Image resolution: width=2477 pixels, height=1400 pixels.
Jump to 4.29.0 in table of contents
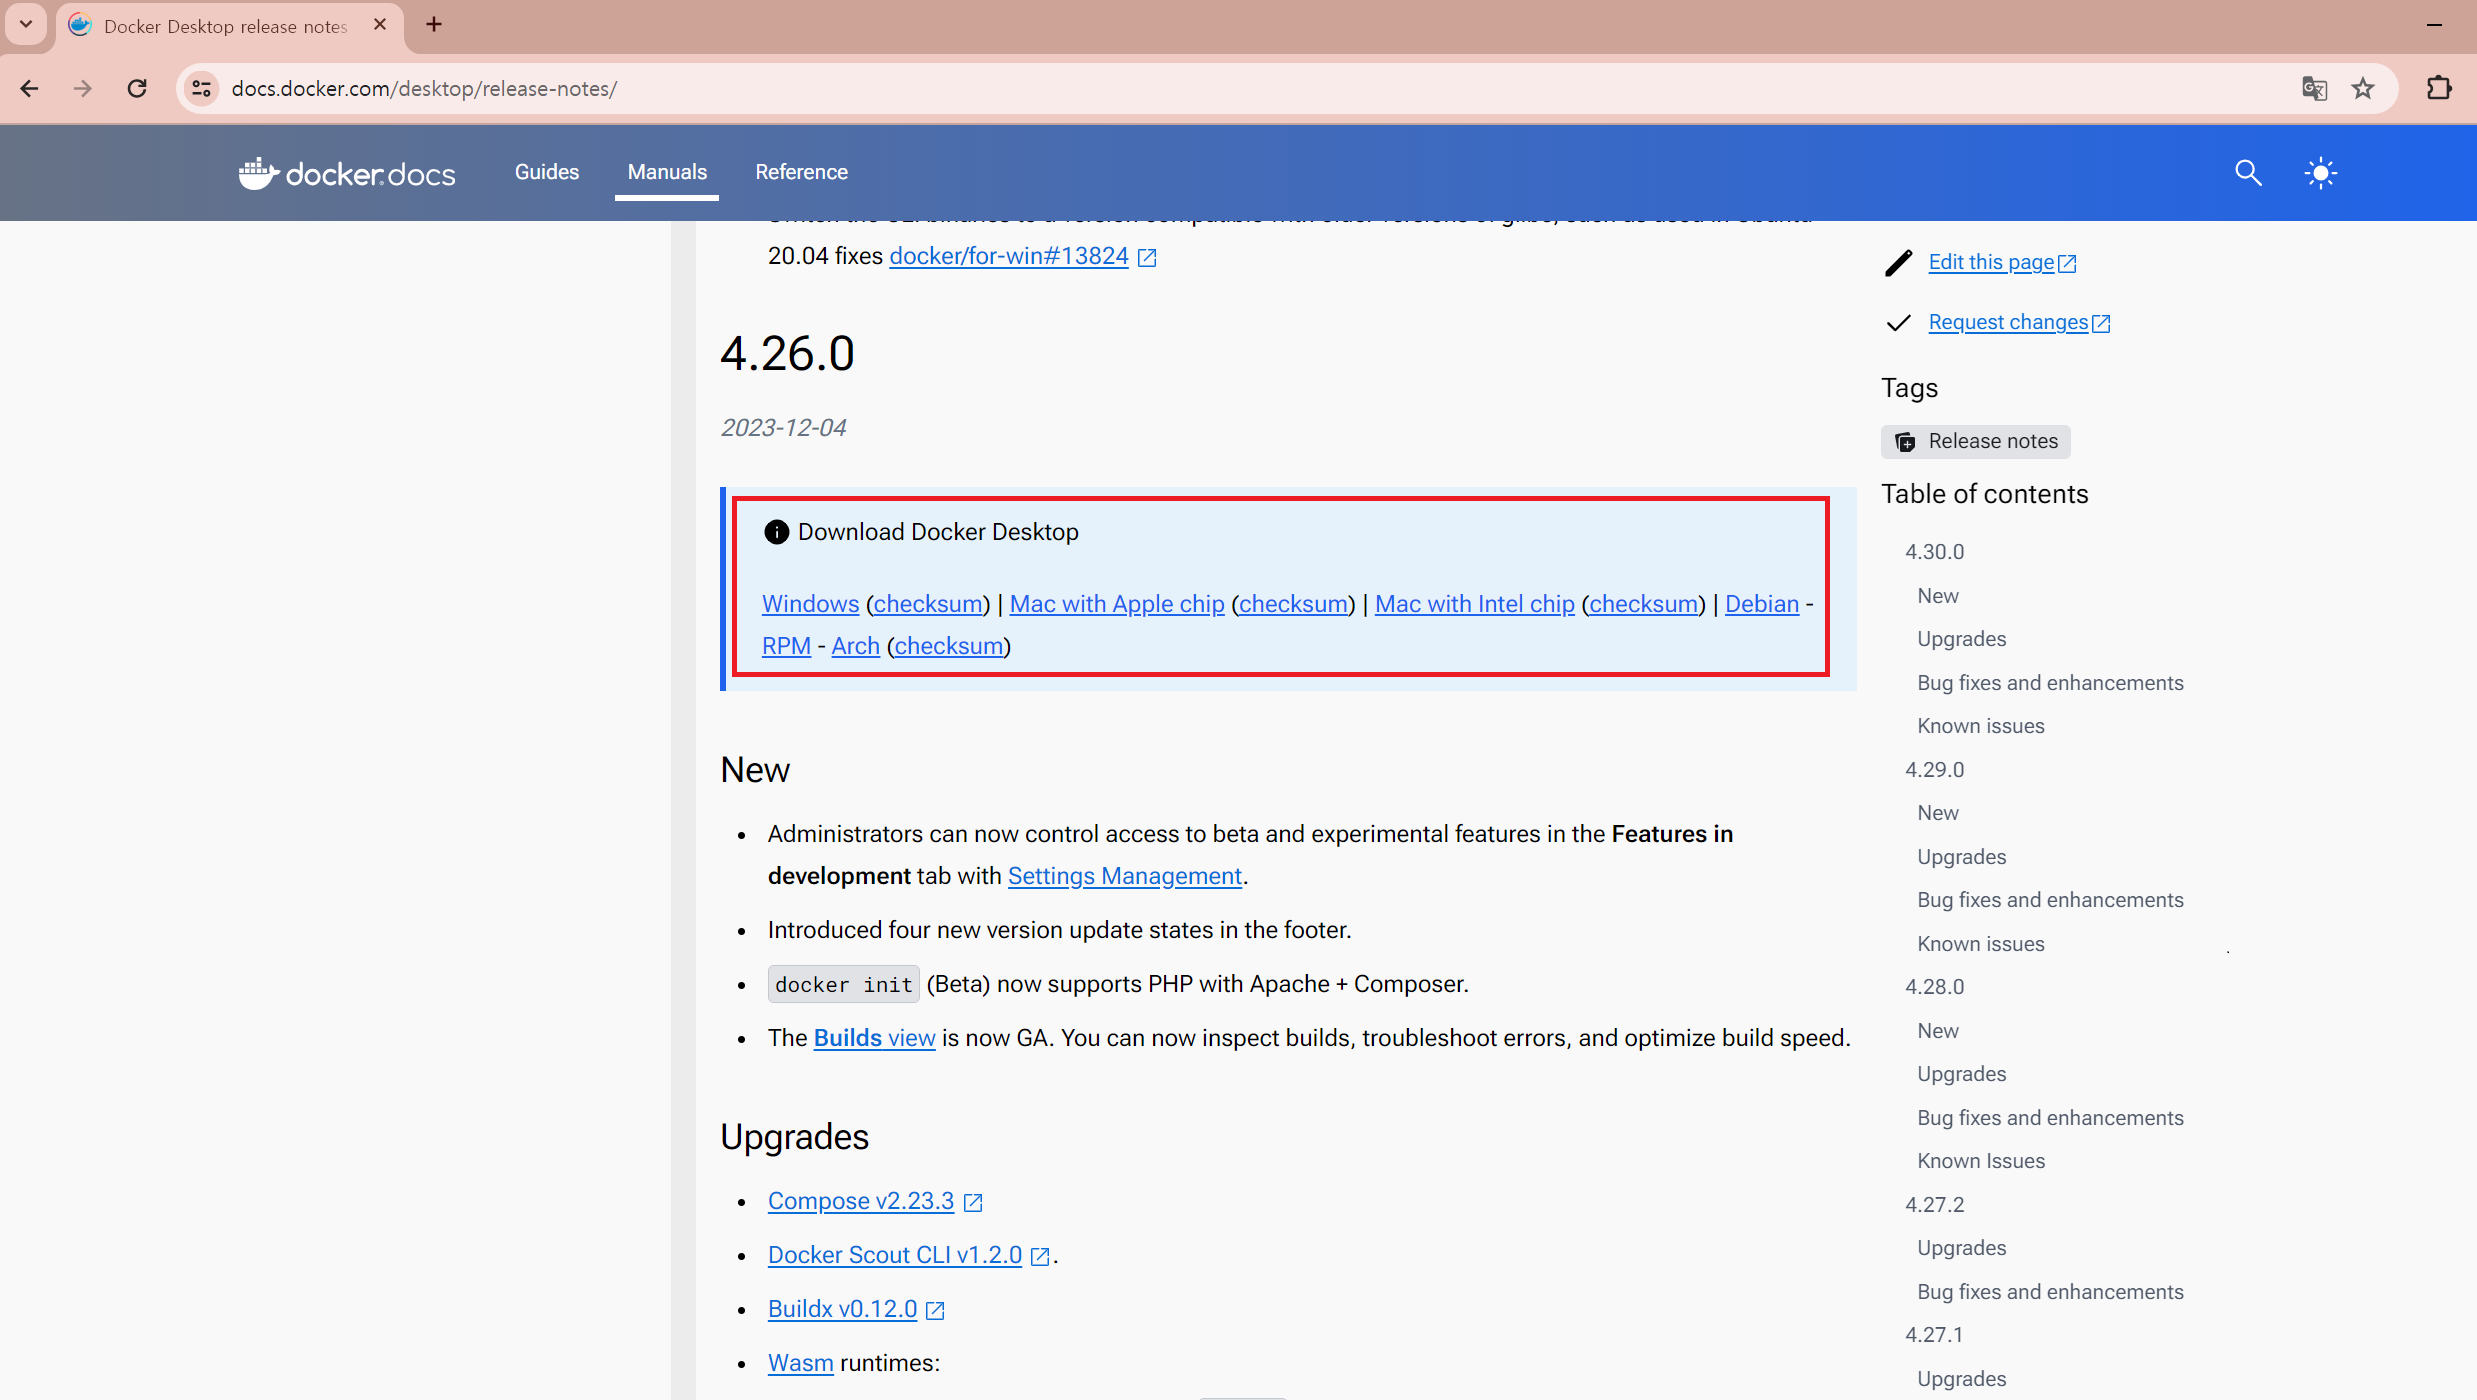[x=1934, y=770]
